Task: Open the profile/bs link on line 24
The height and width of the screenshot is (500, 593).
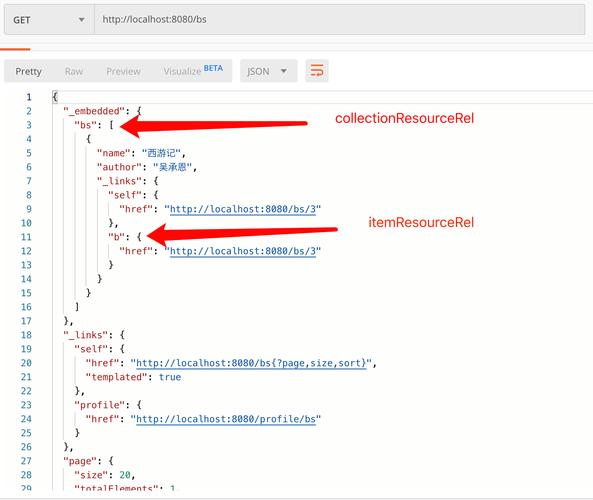Action: (x=226, y=419)
